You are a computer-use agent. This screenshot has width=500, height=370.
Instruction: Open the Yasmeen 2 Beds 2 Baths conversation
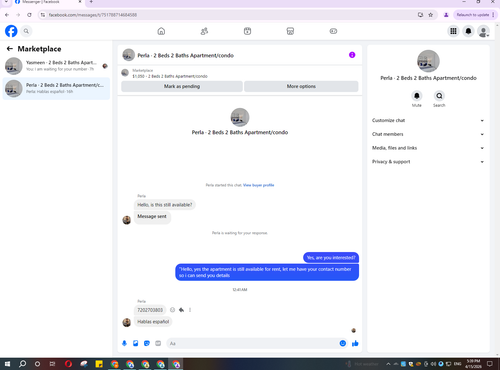click(x=56, y=66)
